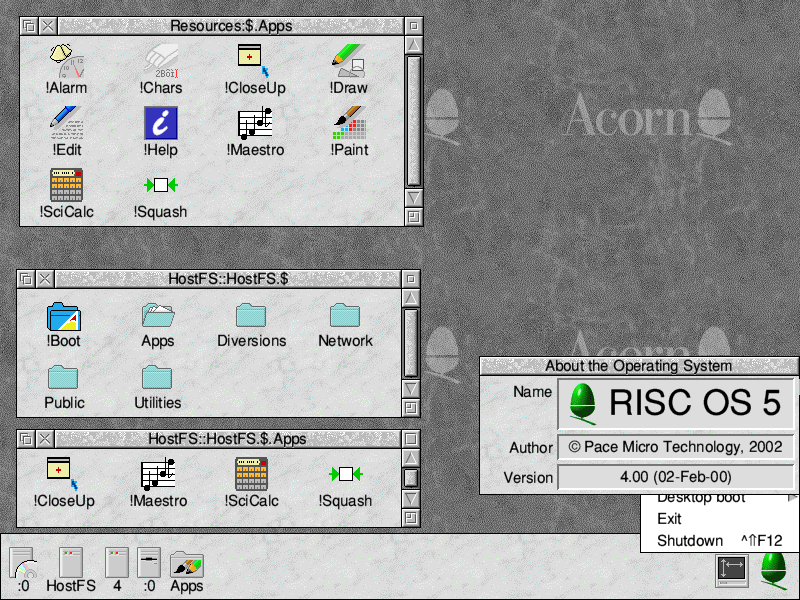Open the Utilities folder
800x600 pixels.
pos(158,387)
